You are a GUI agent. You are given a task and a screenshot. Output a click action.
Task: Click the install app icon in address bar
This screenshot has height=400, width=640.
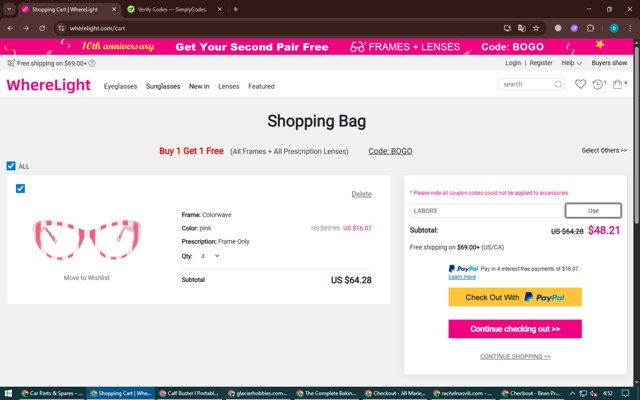507,28
